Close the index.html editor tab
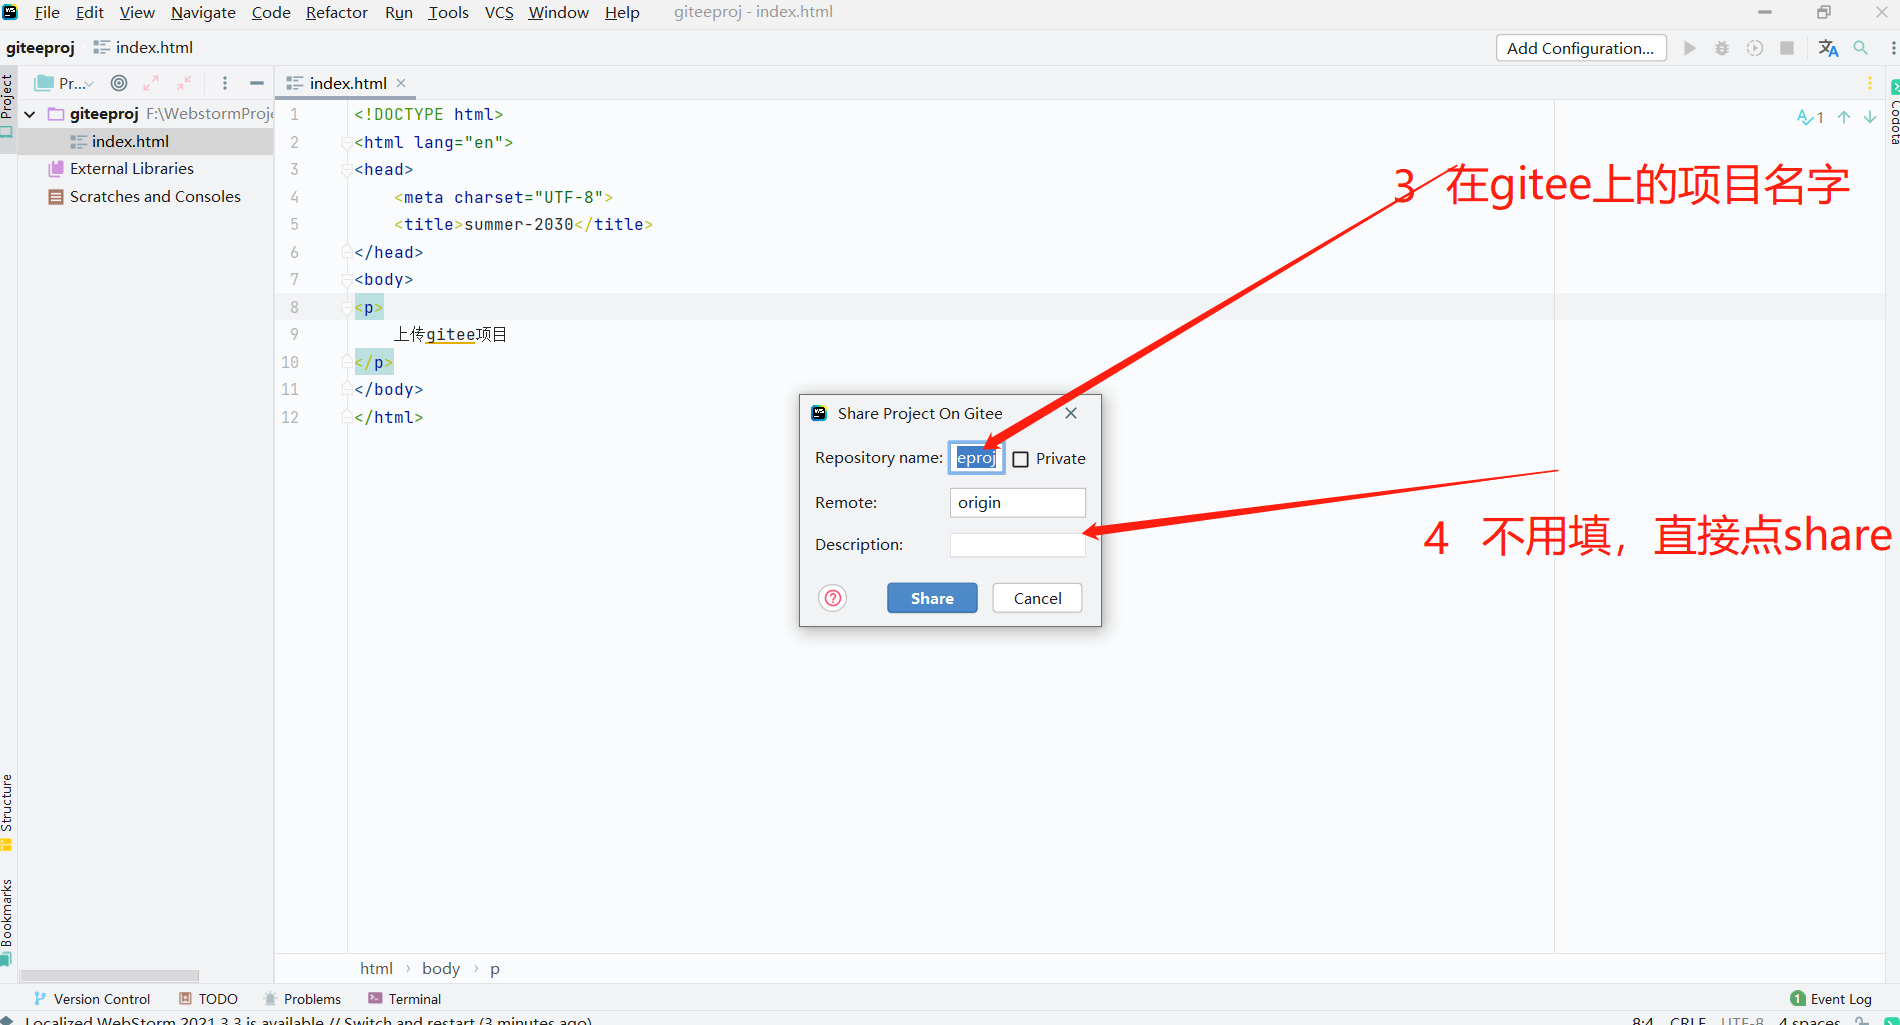 tap(401, 83)
